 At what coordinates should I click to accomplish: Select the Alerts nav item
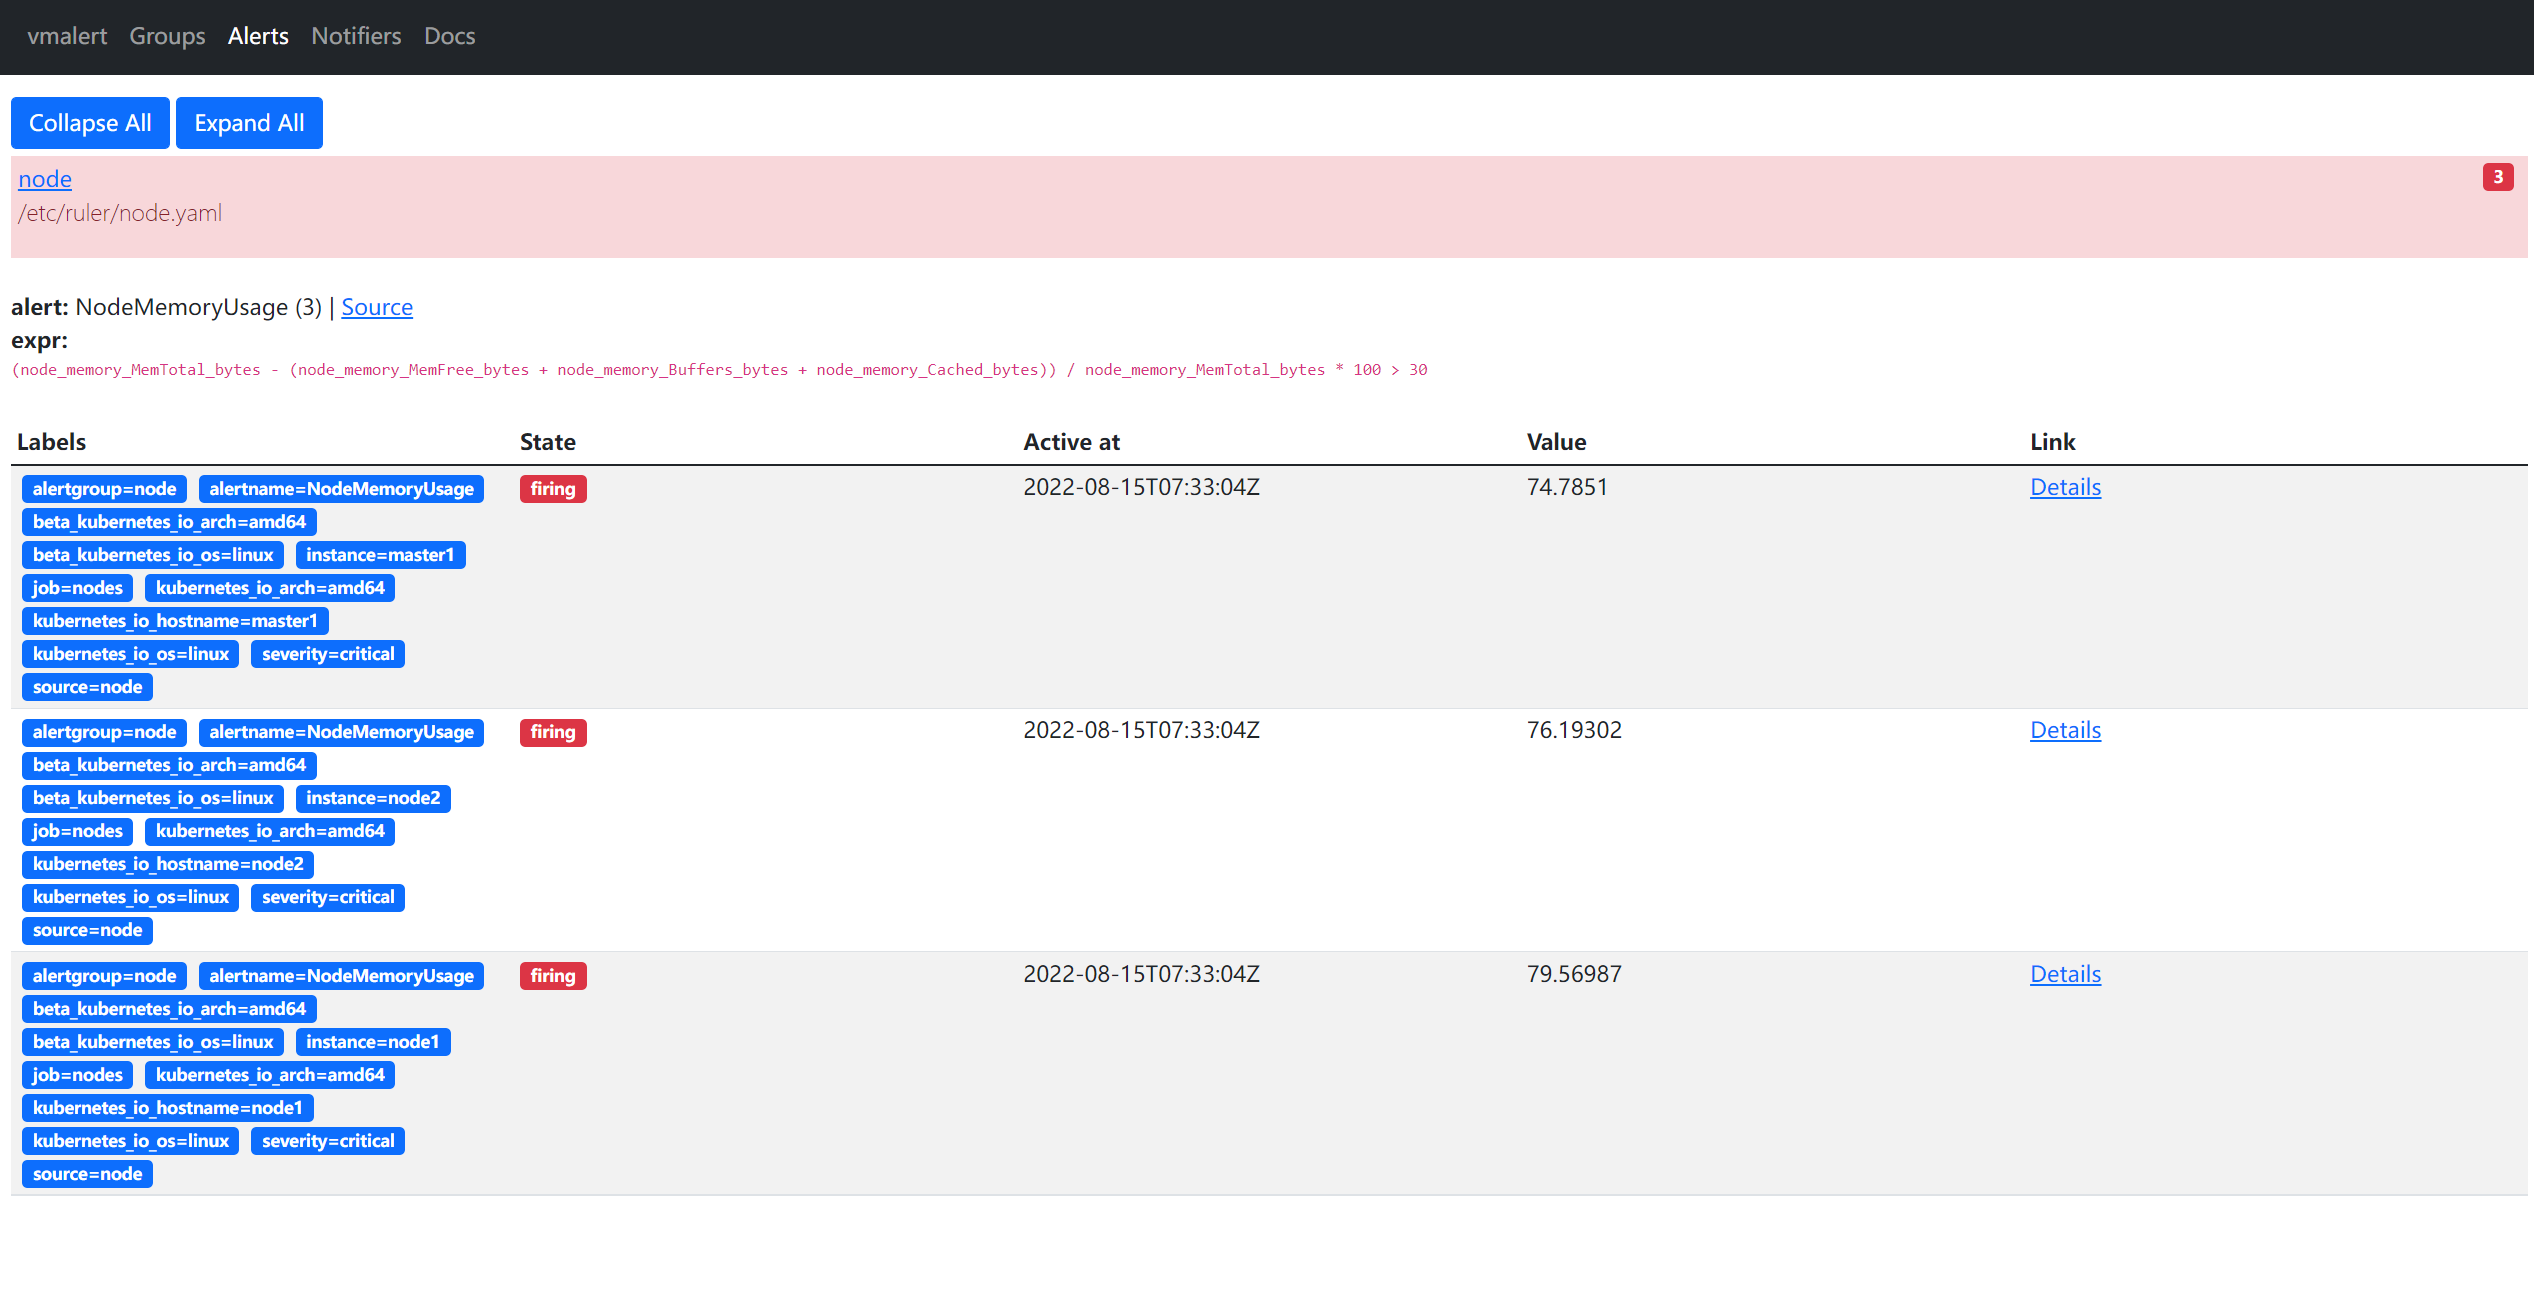click(258, 36)
